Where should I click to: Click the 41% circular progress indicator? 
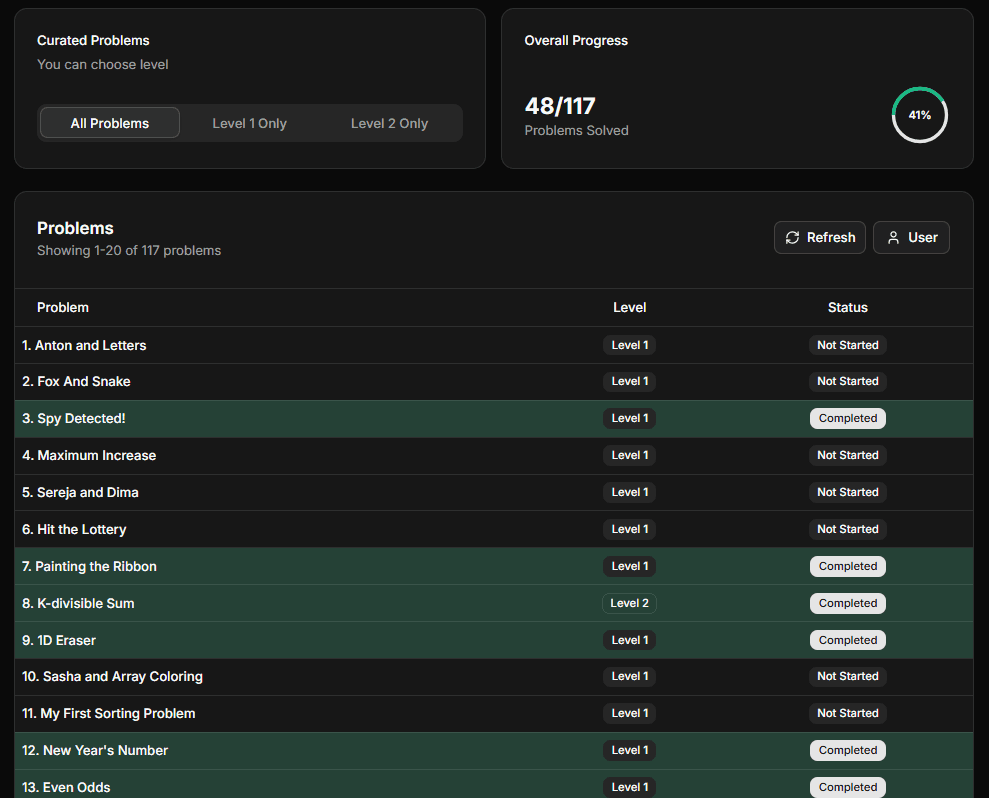coord(919,115)
